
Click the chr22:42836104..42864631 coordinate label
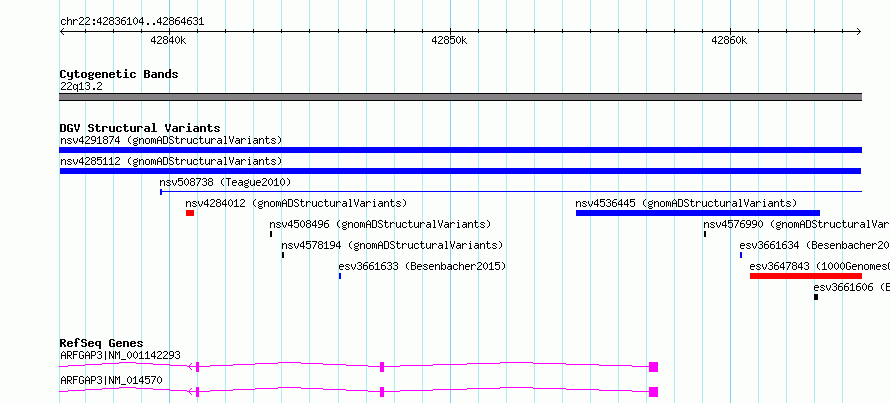pos(132,22)
